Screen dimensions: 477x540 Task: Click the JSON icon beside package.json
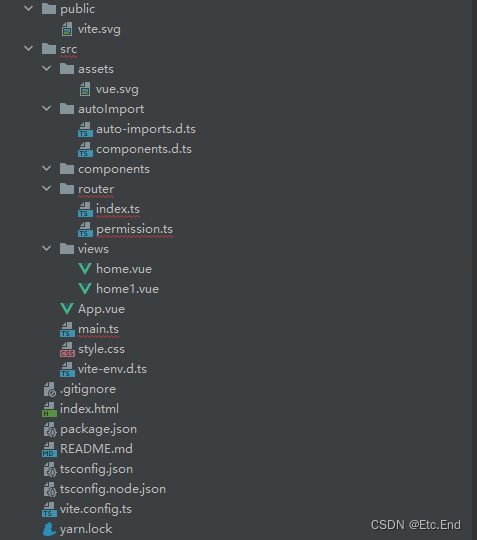coord(50,429)
